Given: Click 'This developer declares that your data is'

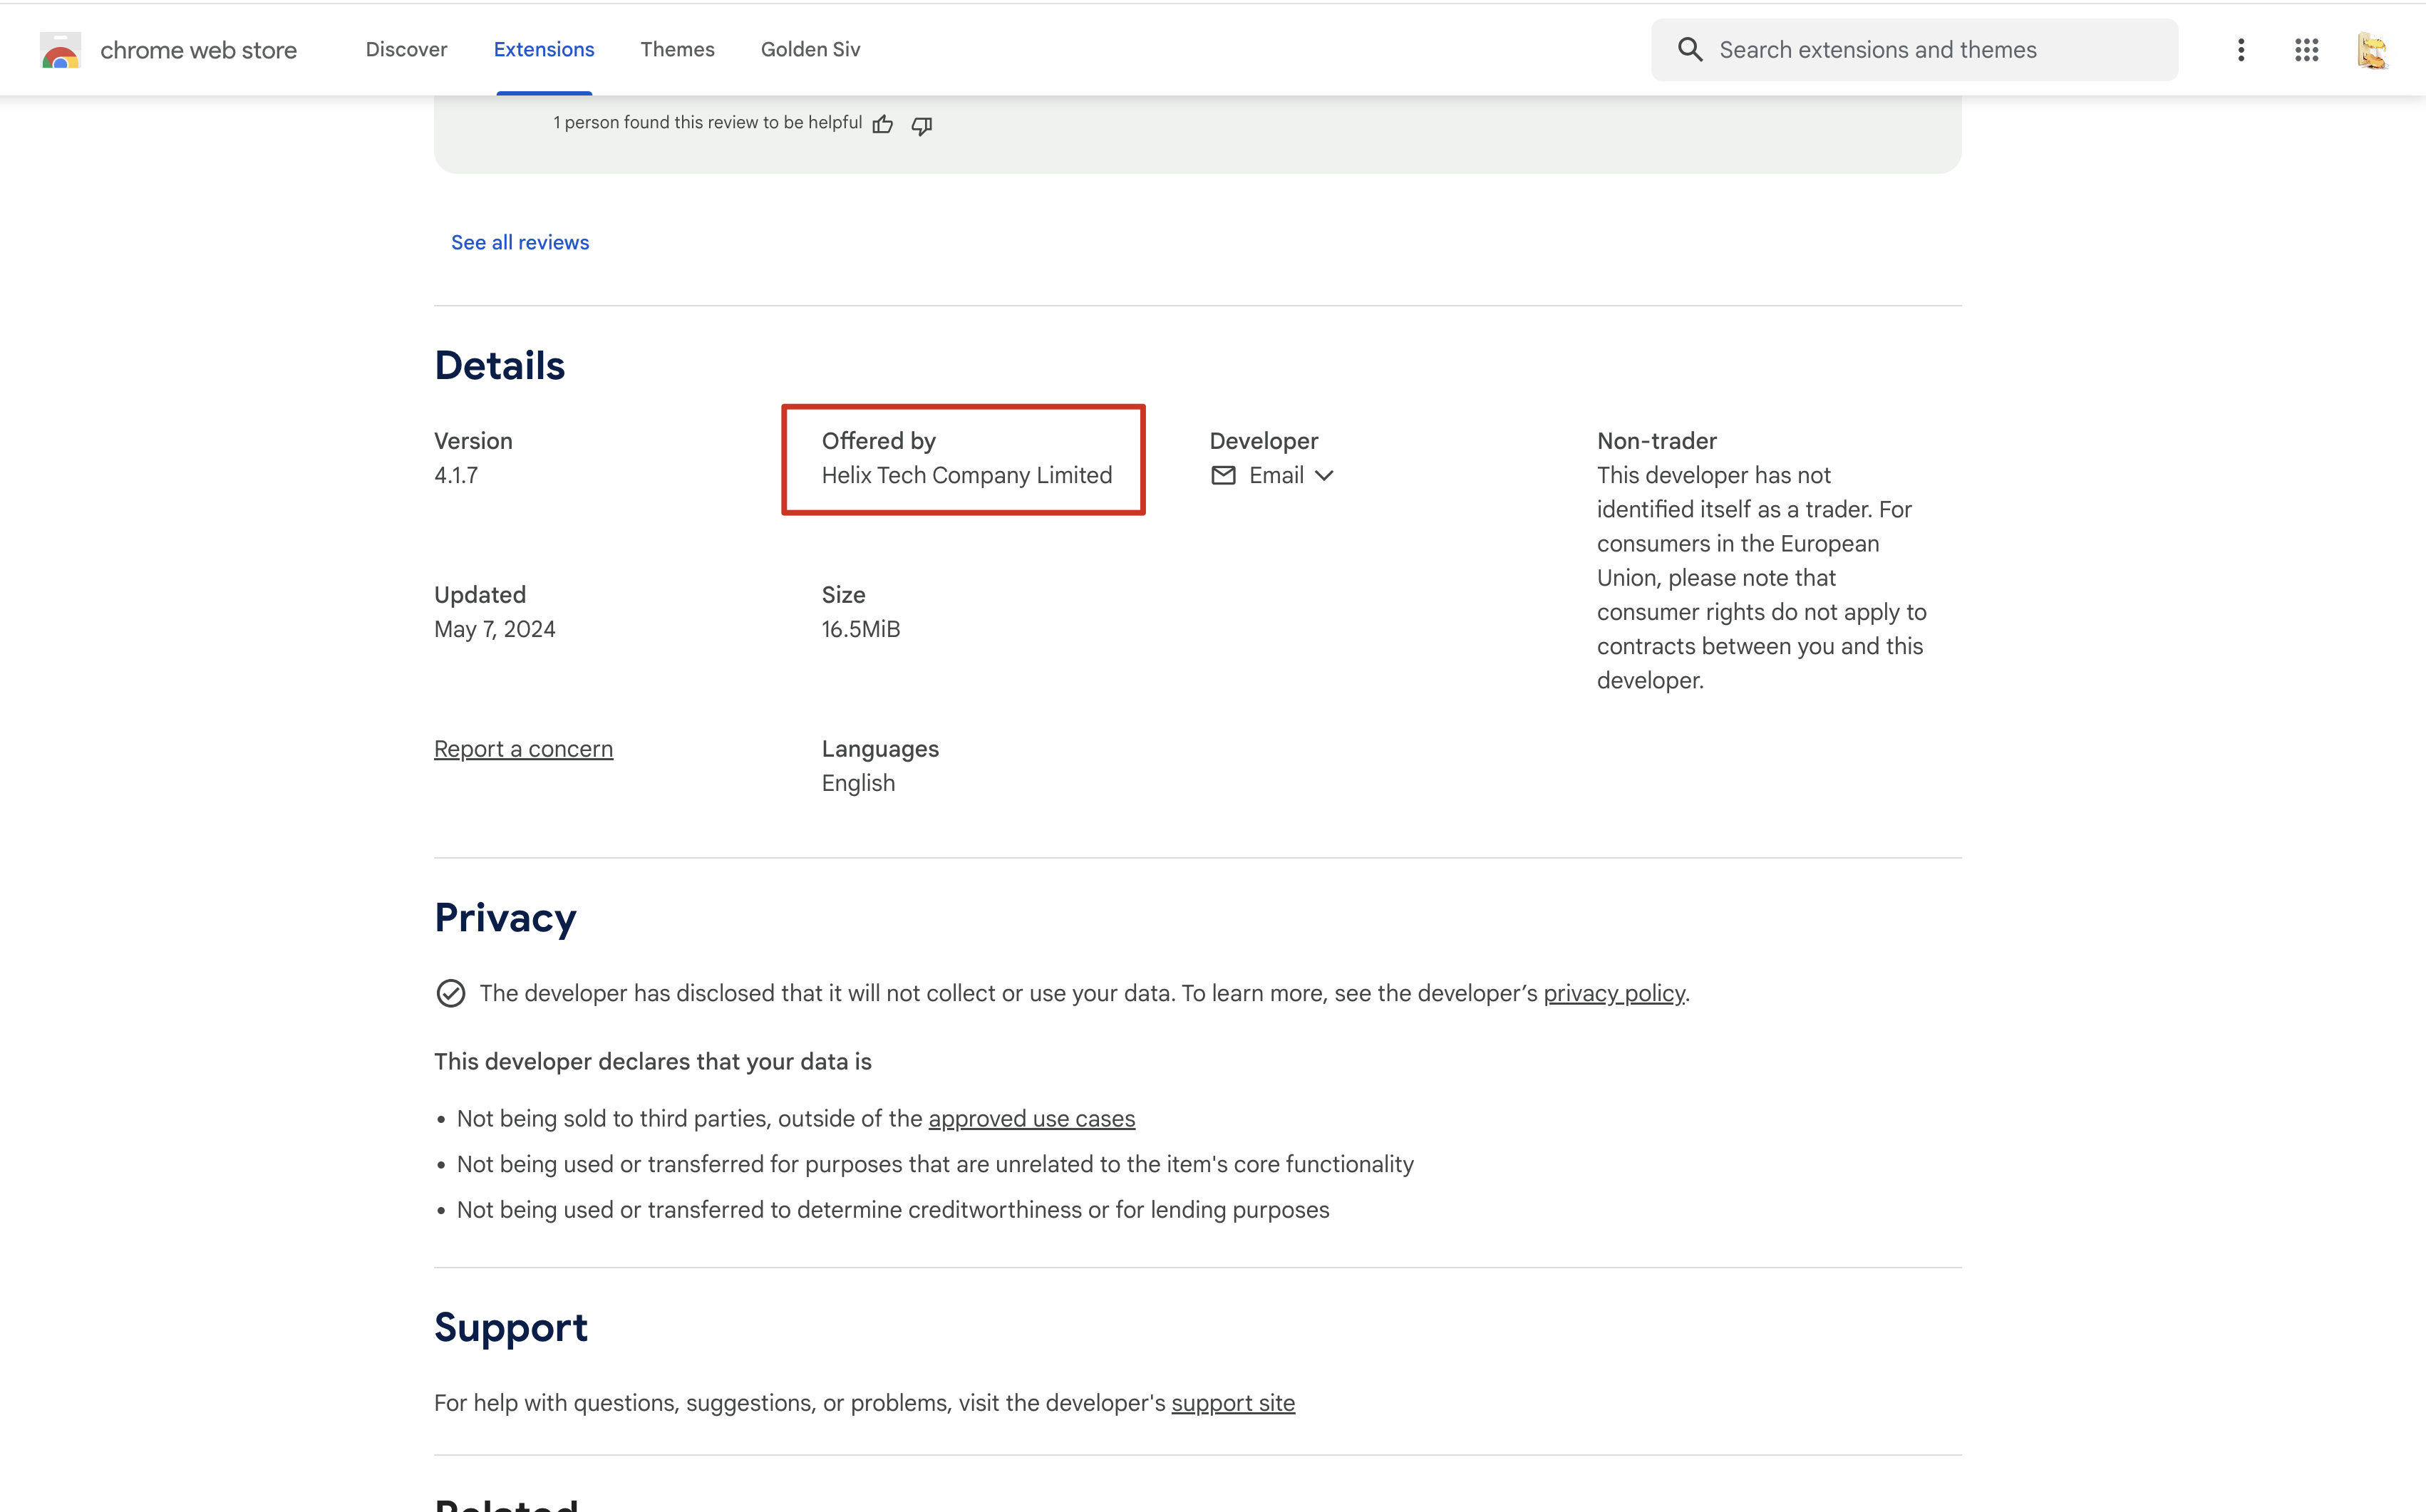Looking at the screenshot, I should [x=652, y=1061].
